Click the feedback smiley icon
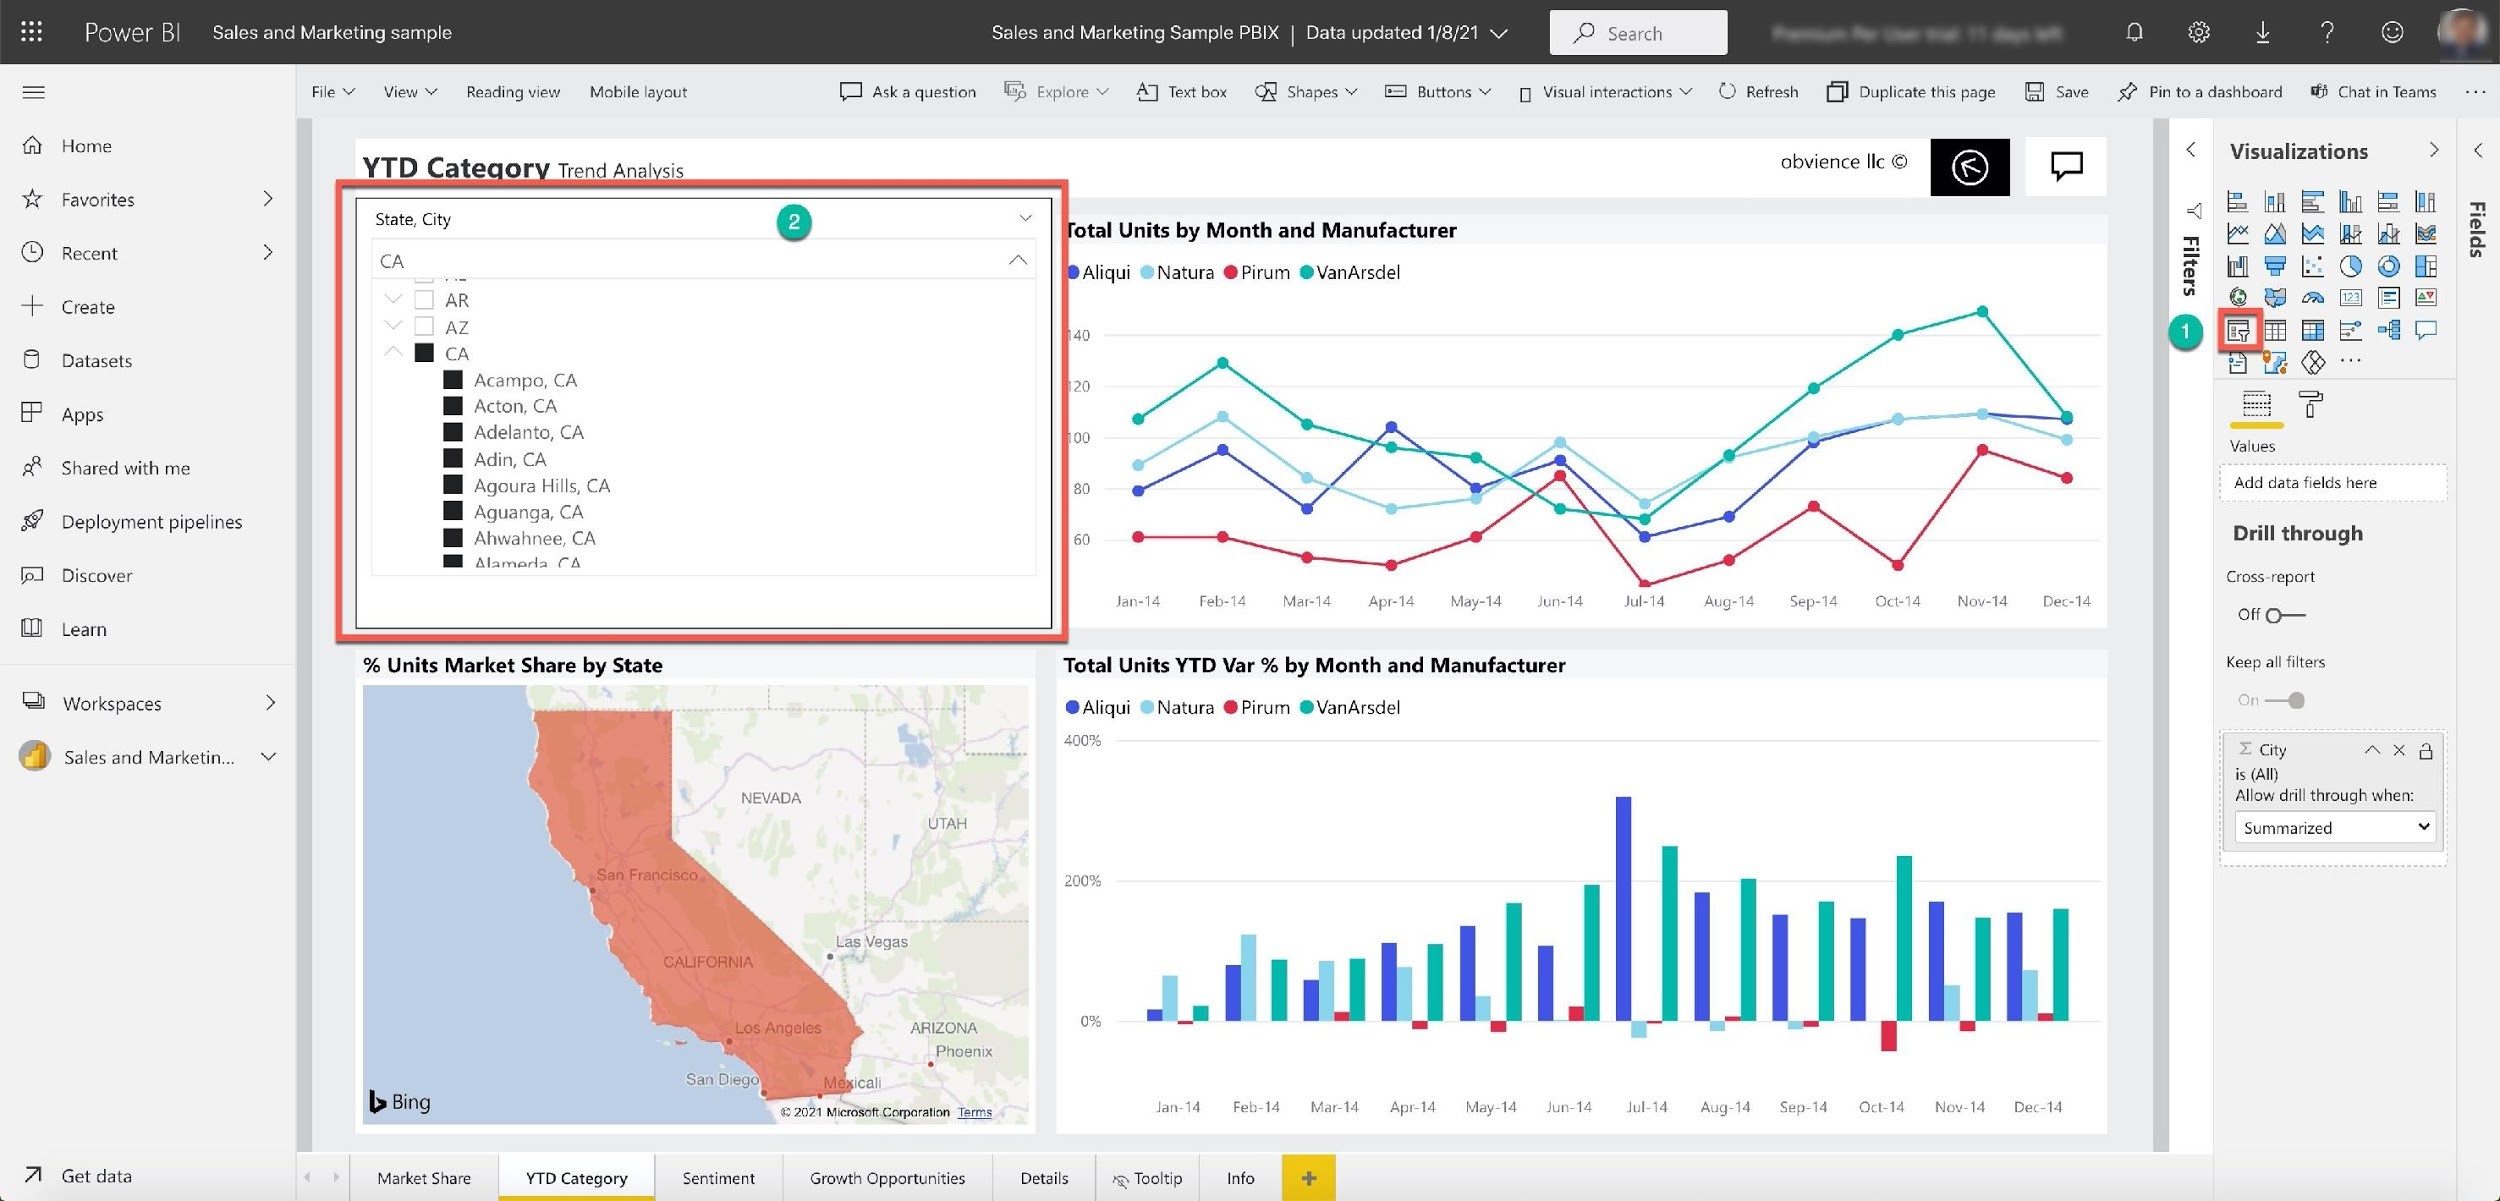This screenshot has height=1201, width=2500. (2392, 32)
